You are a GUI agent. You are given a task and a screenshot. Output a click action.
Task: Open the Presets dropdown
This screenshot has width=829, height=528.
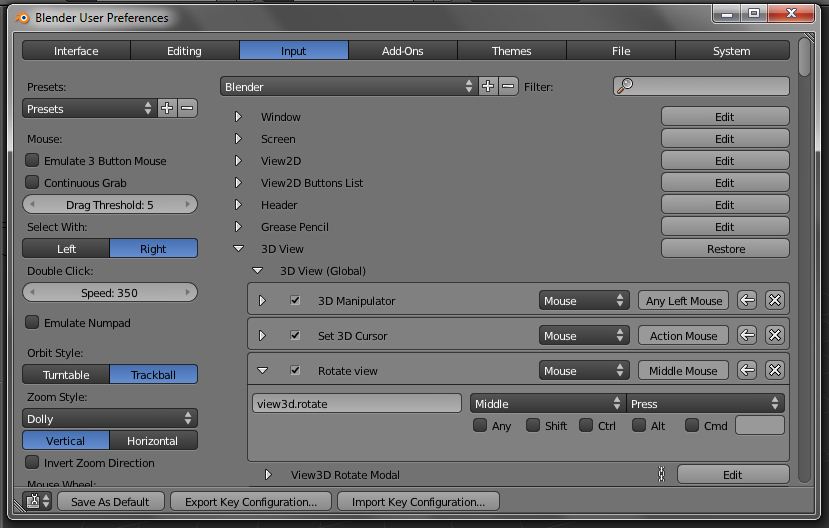pos(89,108)
